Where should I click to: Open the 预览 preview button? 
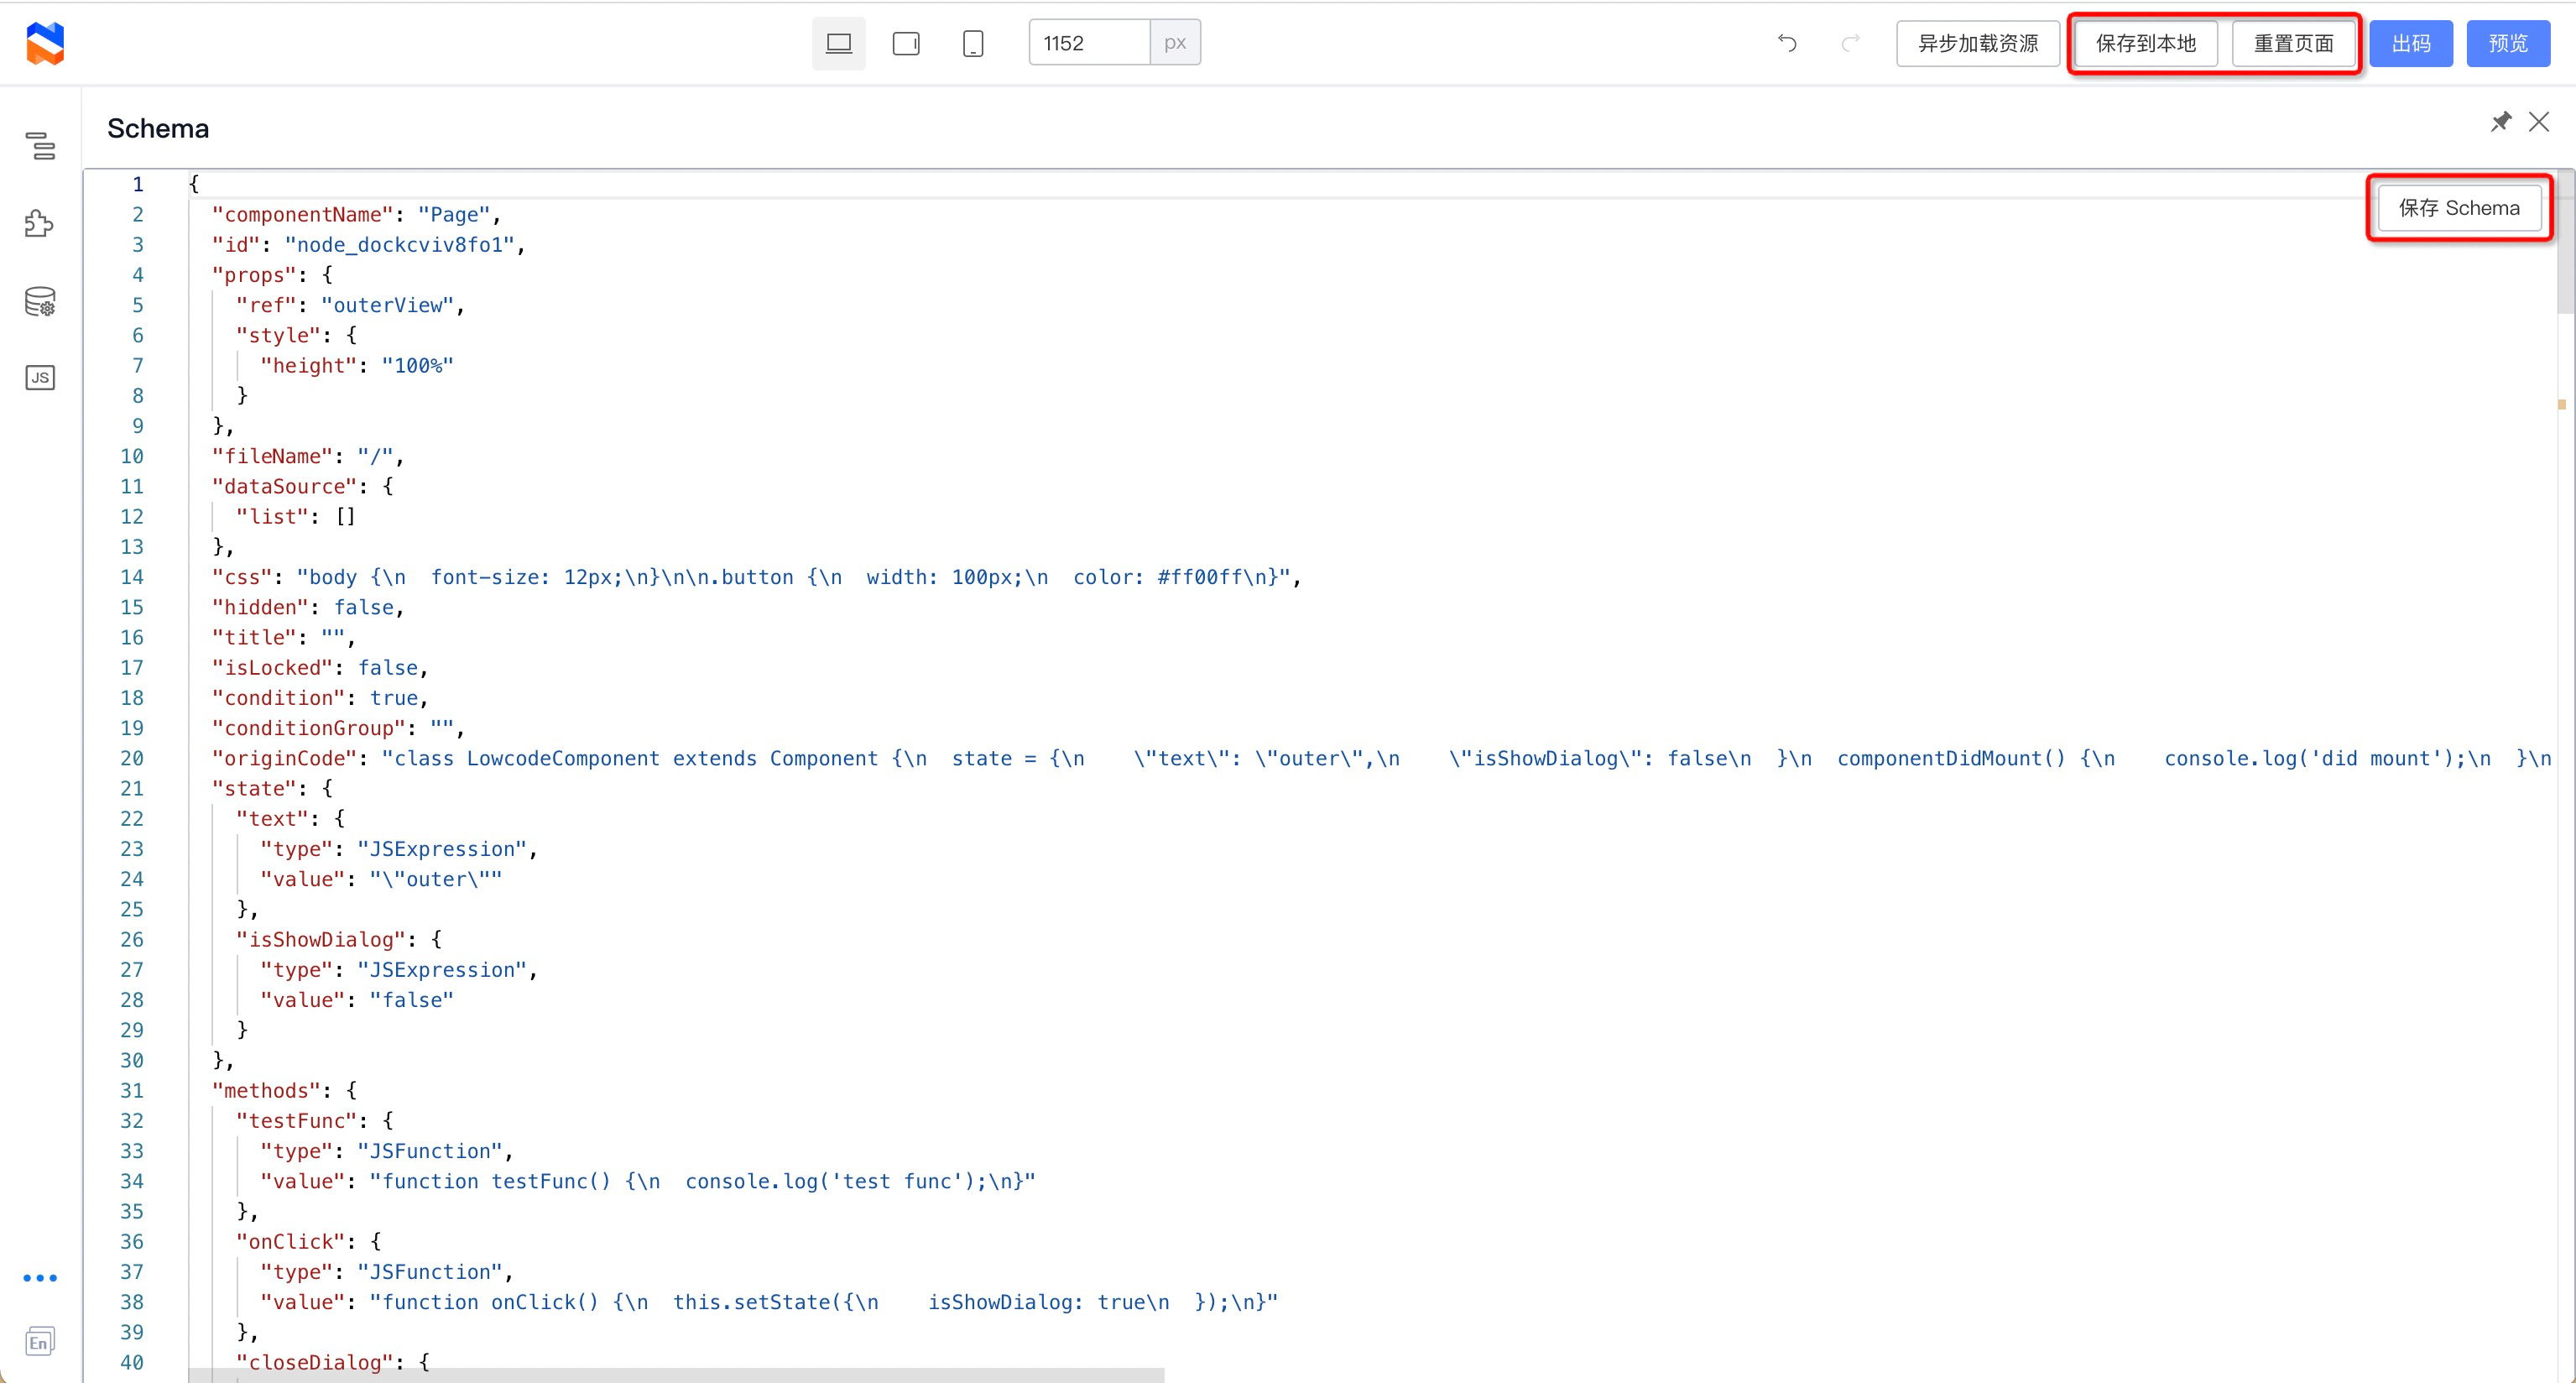point(2507,43)
